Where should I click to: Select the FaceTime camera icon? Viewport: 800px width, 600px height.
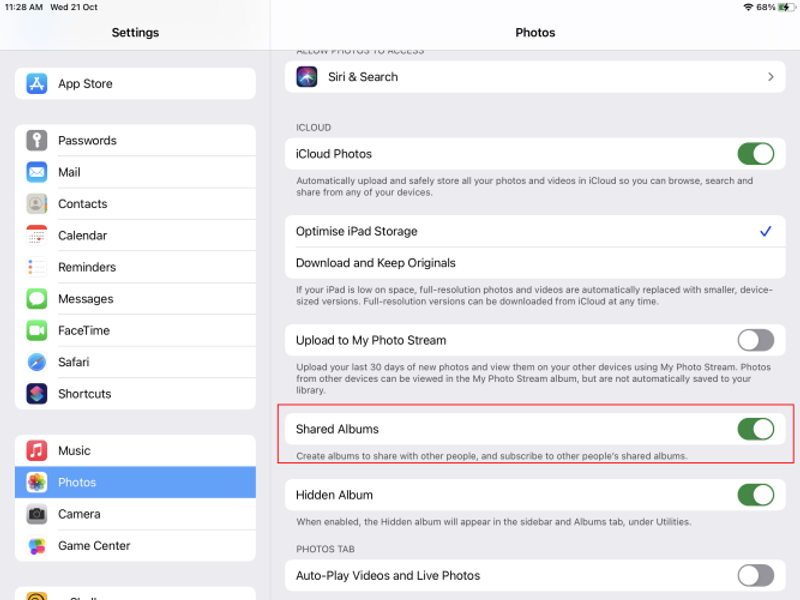click(37, 330)
